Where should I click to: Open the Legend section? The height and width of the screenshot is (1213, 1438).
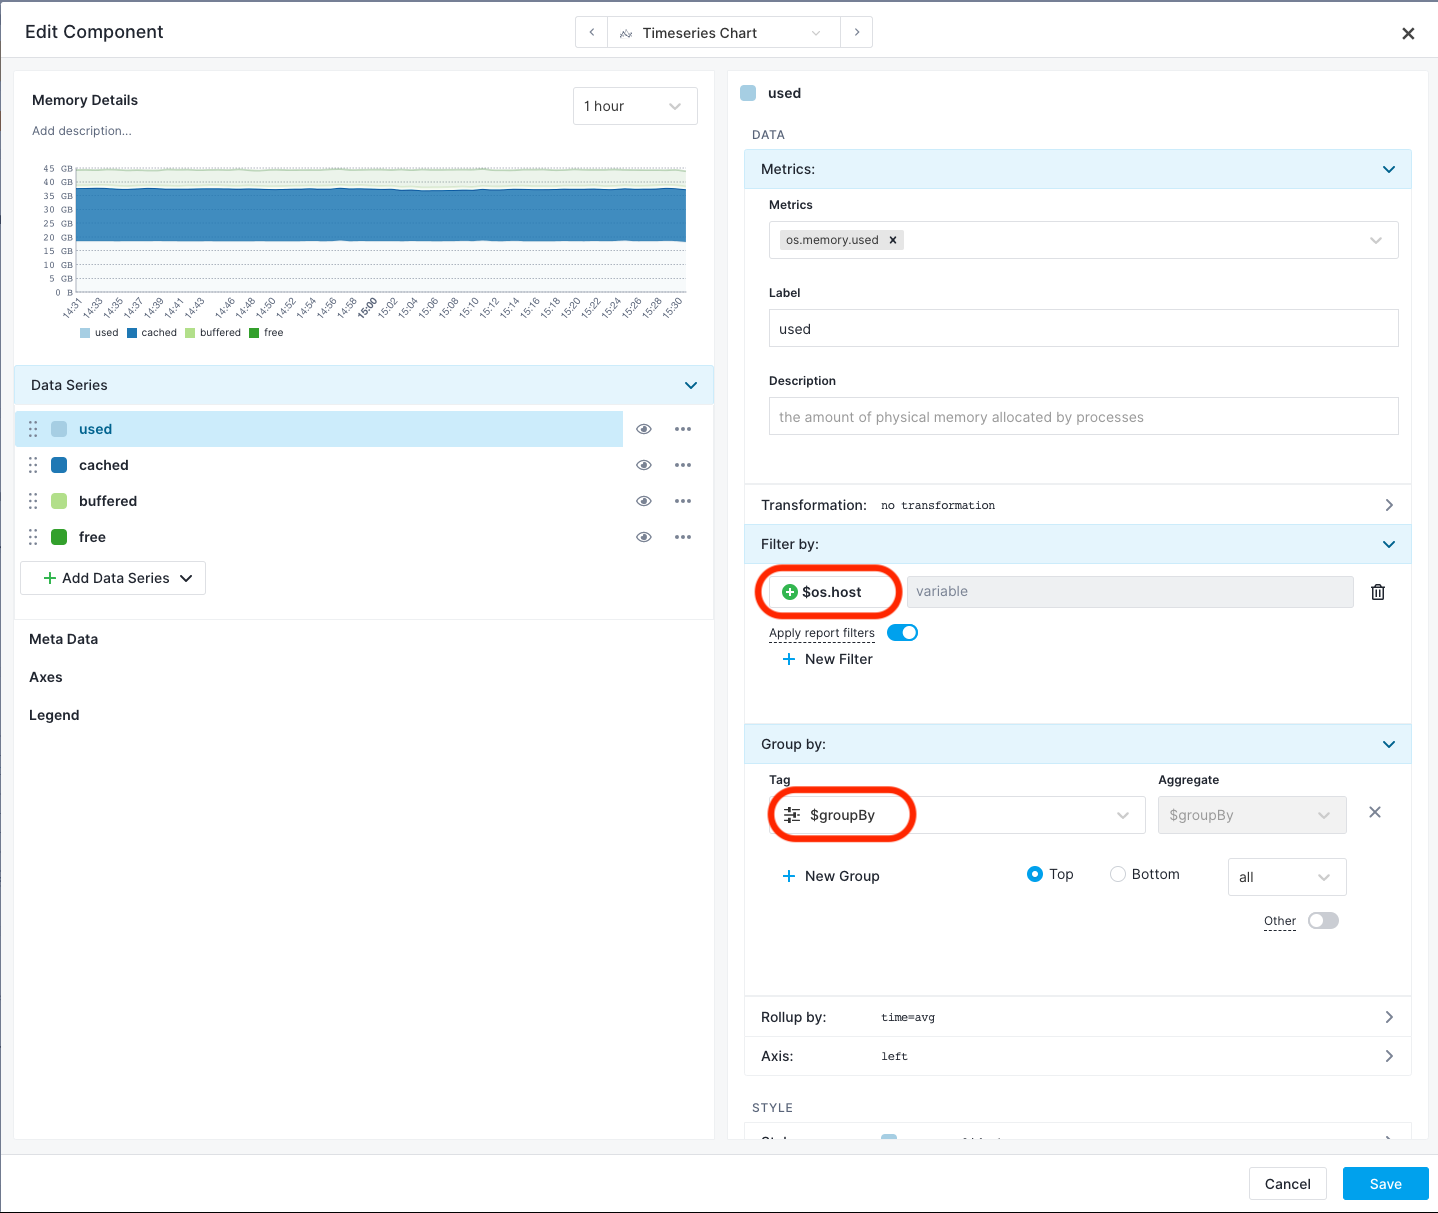[x=54, y=715]
